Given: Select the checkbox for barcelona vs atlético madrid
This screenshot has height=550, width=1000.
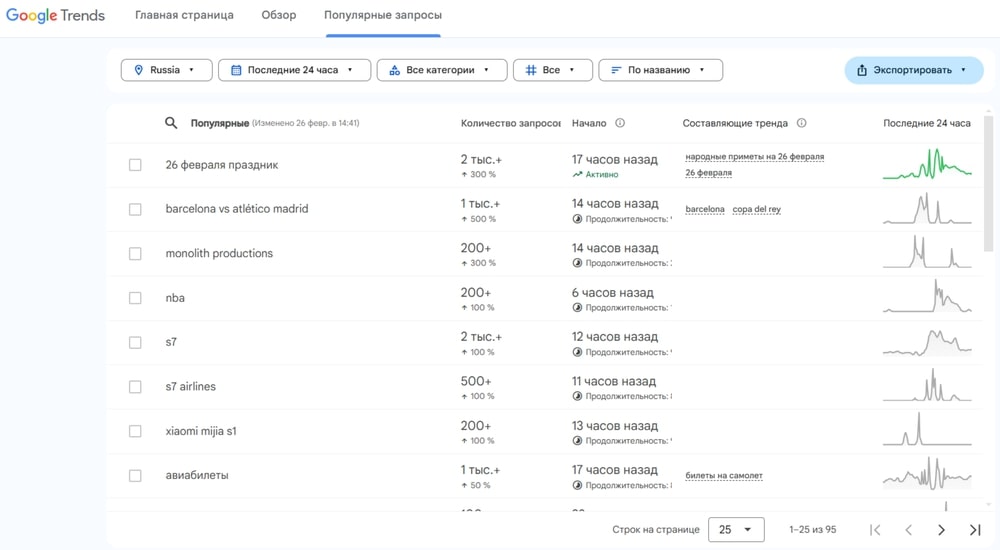Looking at the screenshot, I should [x=135, y=209].
